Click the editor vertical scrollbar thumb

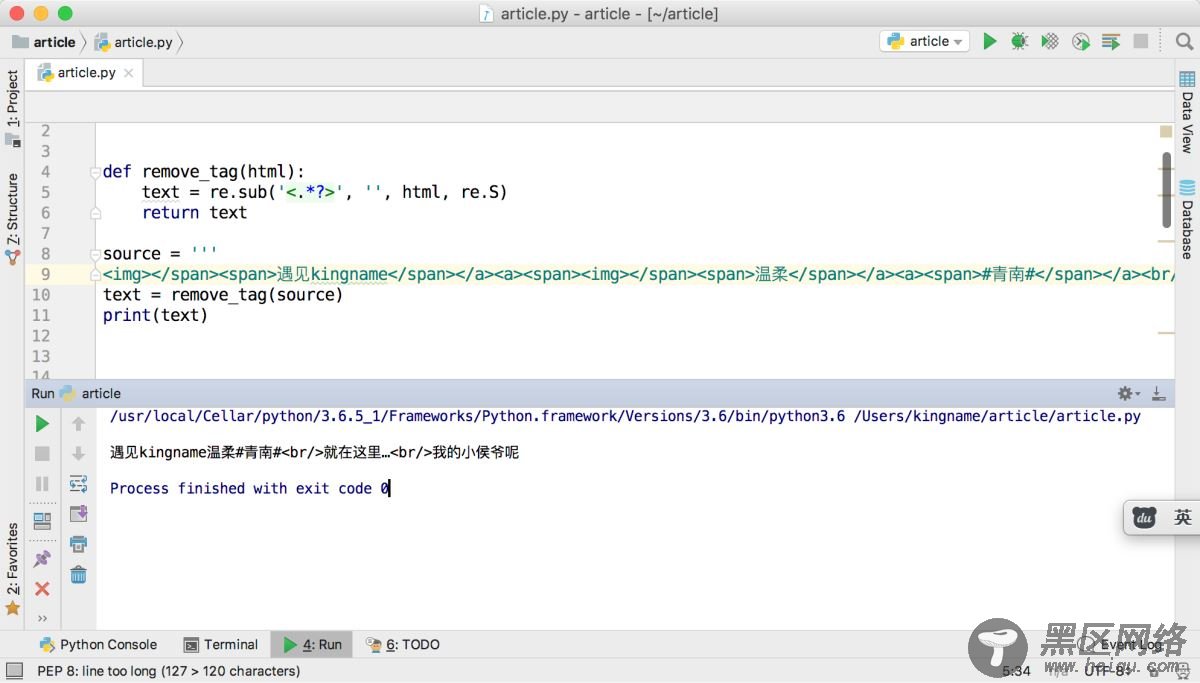tap(1166, 190)
